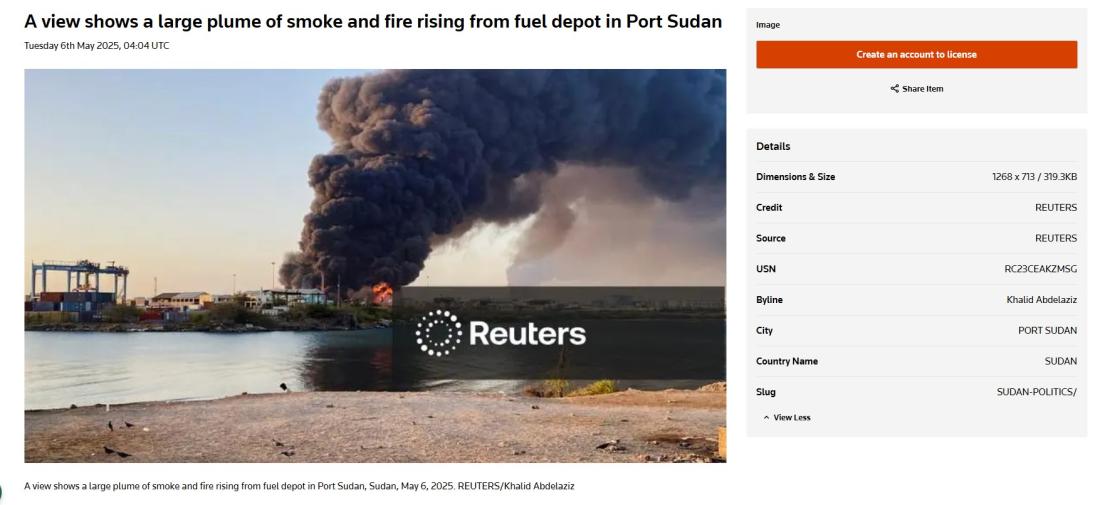Click the Dimensions & Size value
1100x505 pixels.
pos(1034,177)
